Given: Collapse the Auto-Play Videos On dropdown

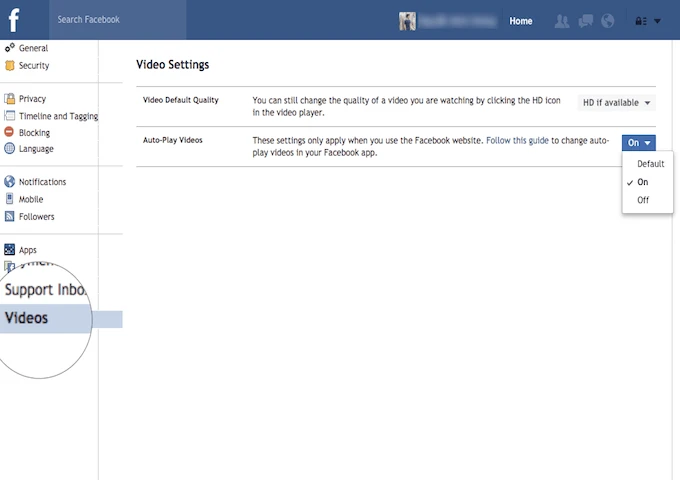Looking at the screenshot, I should coord(639,143).
